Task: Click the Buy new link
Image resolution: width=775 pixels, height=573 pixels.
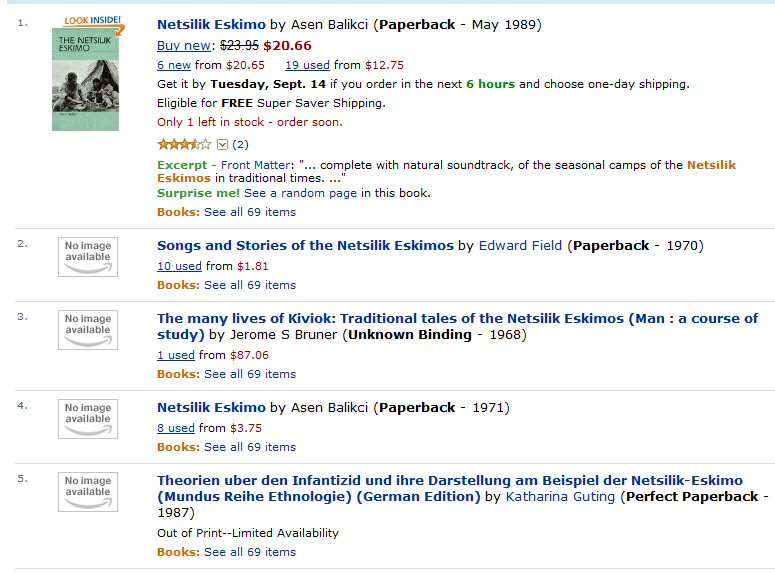Action: click(x=183, y=45)
